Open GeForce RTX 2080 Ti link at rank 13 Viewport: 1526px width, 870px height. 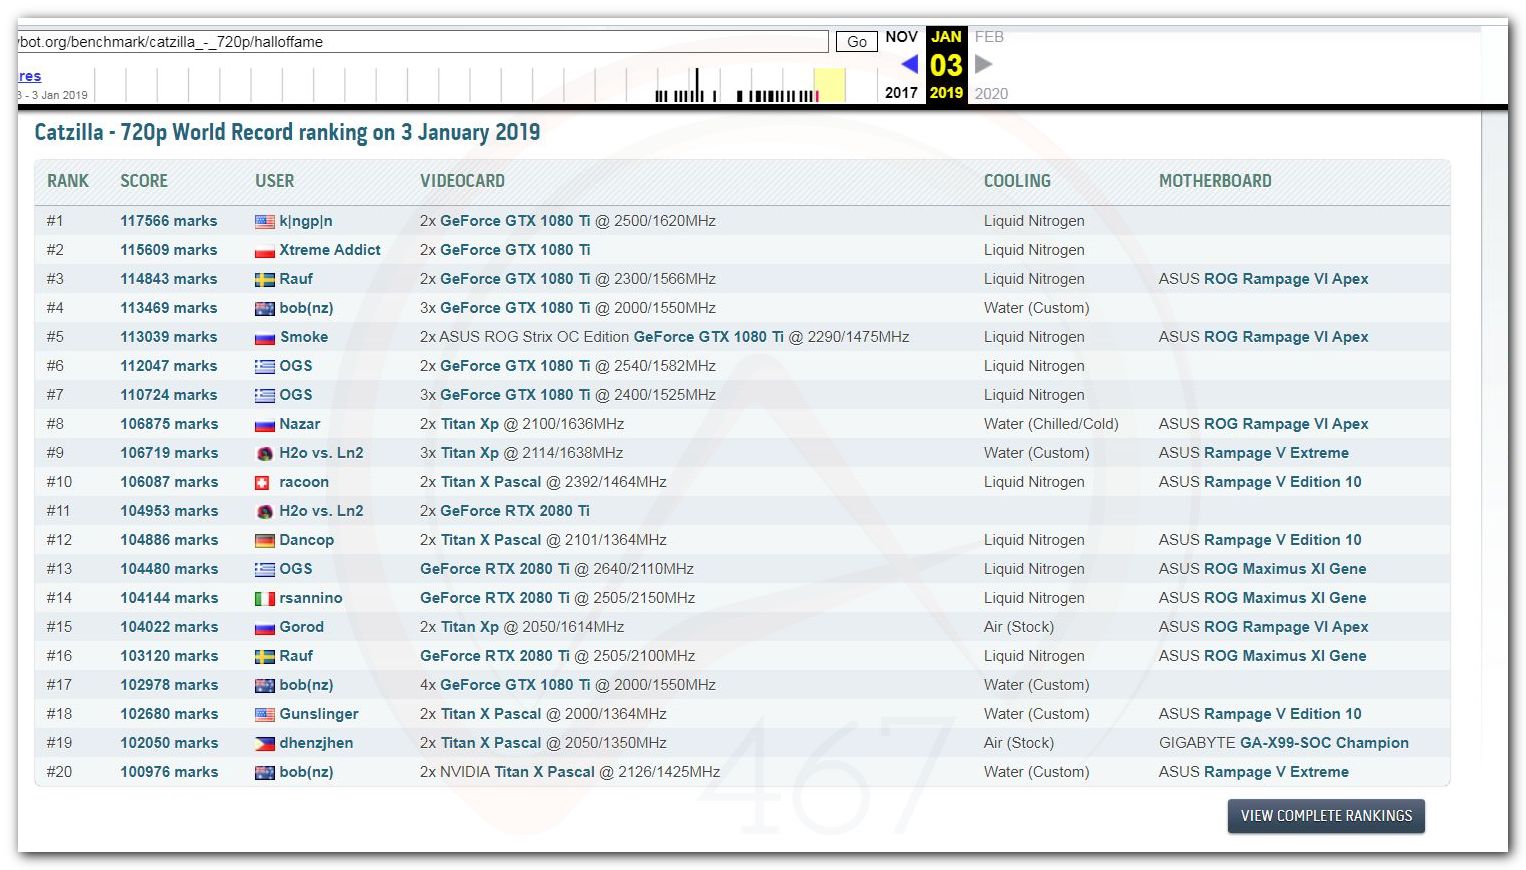pyautogui.click(x=495, y=569)
